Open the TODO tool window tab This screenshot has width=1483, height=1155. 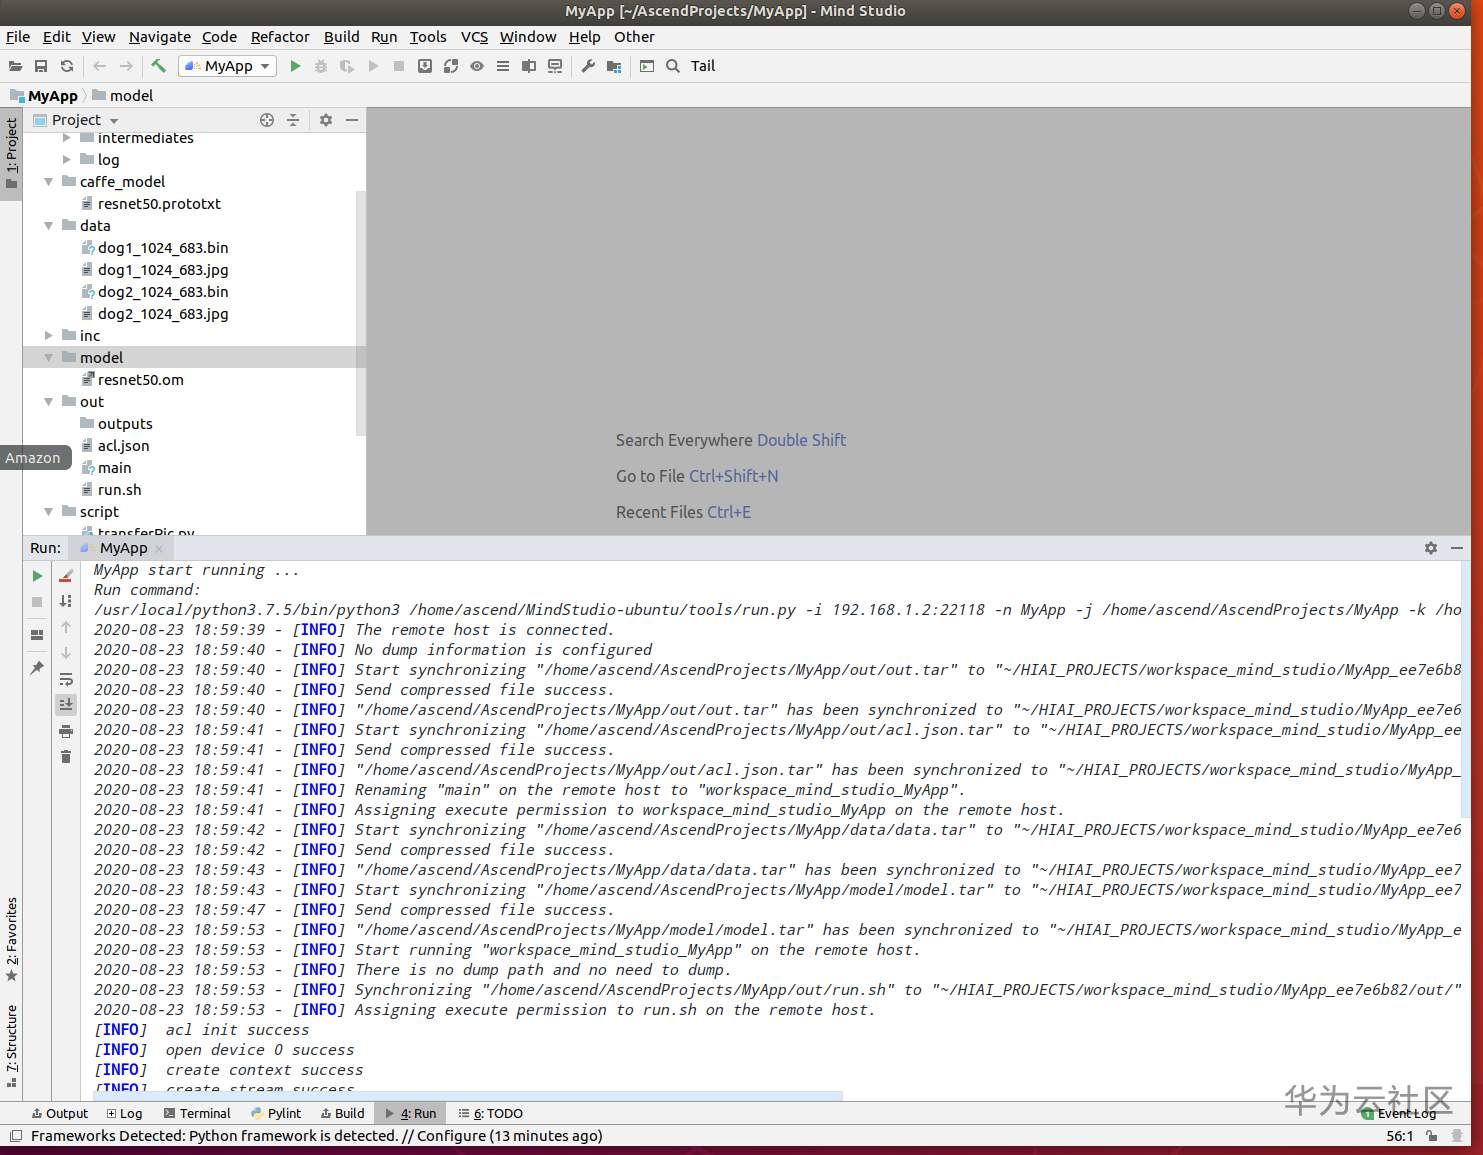[x=491, y=1113]
